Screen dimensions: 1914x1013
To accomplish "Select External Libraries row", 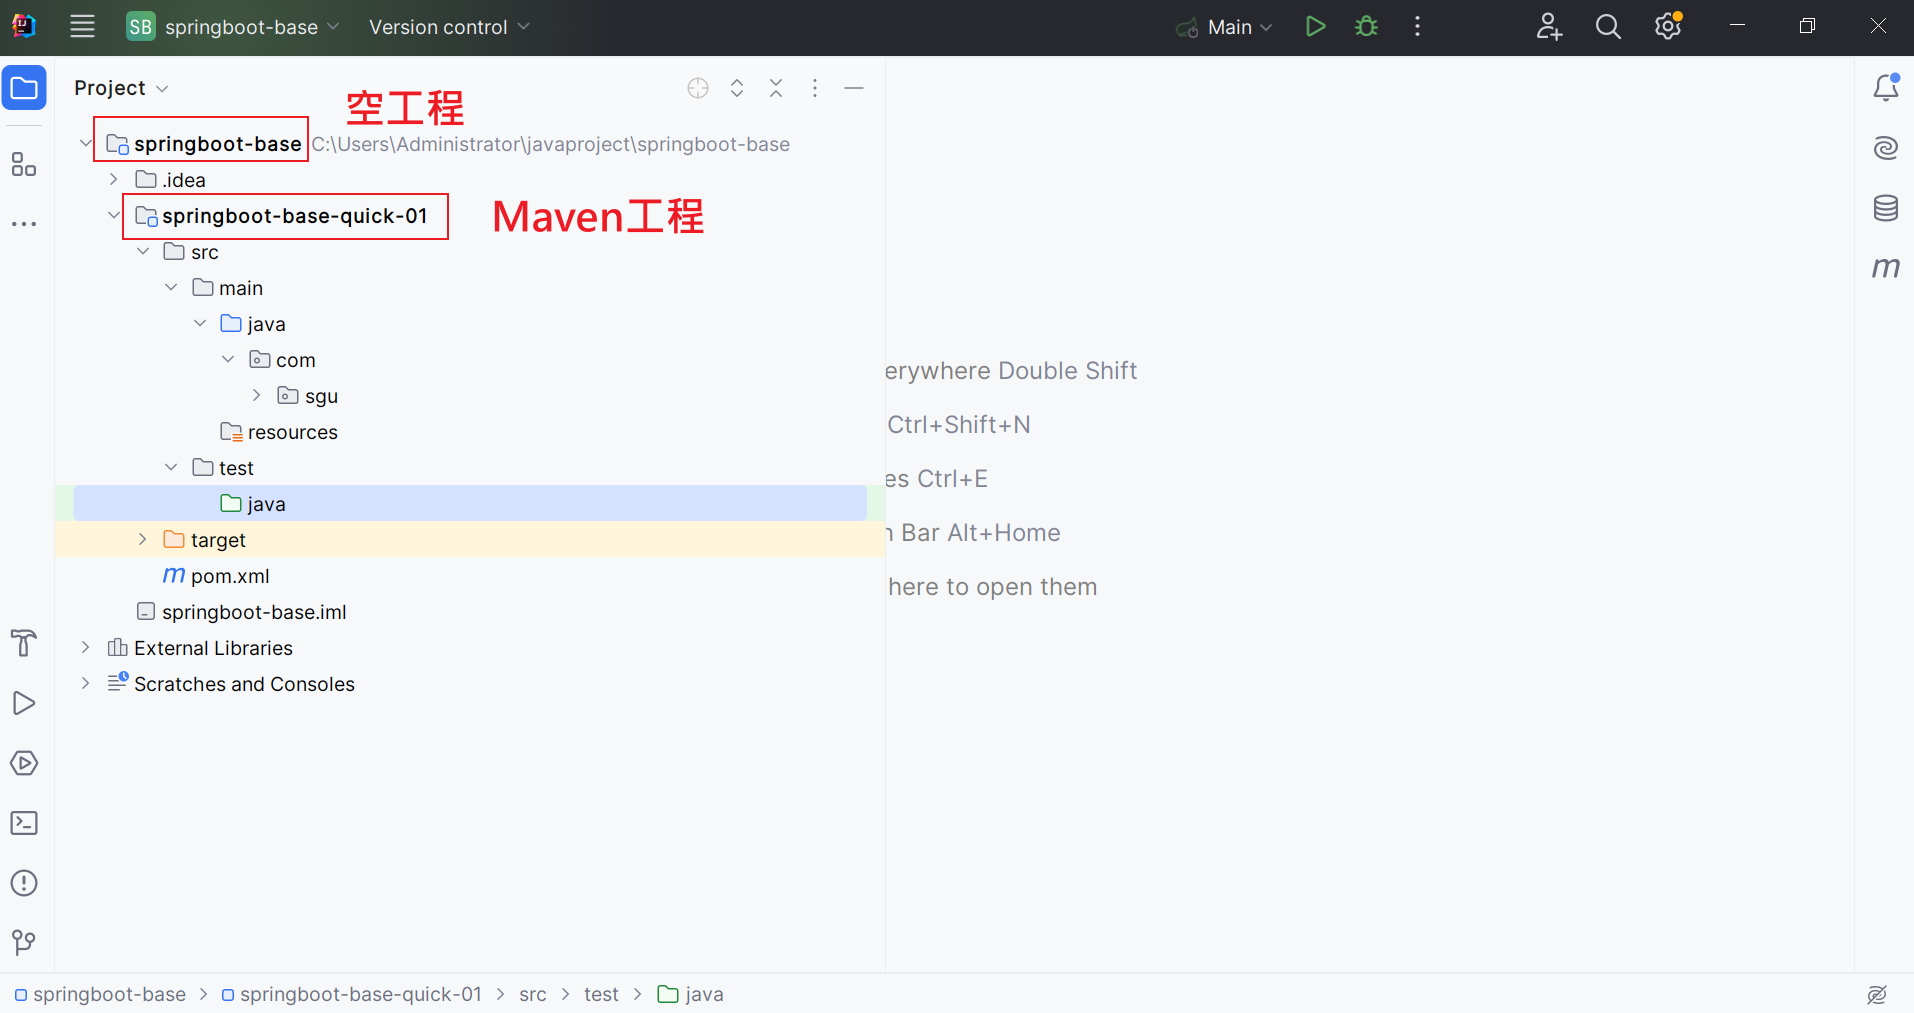I will tap(470, 648).
